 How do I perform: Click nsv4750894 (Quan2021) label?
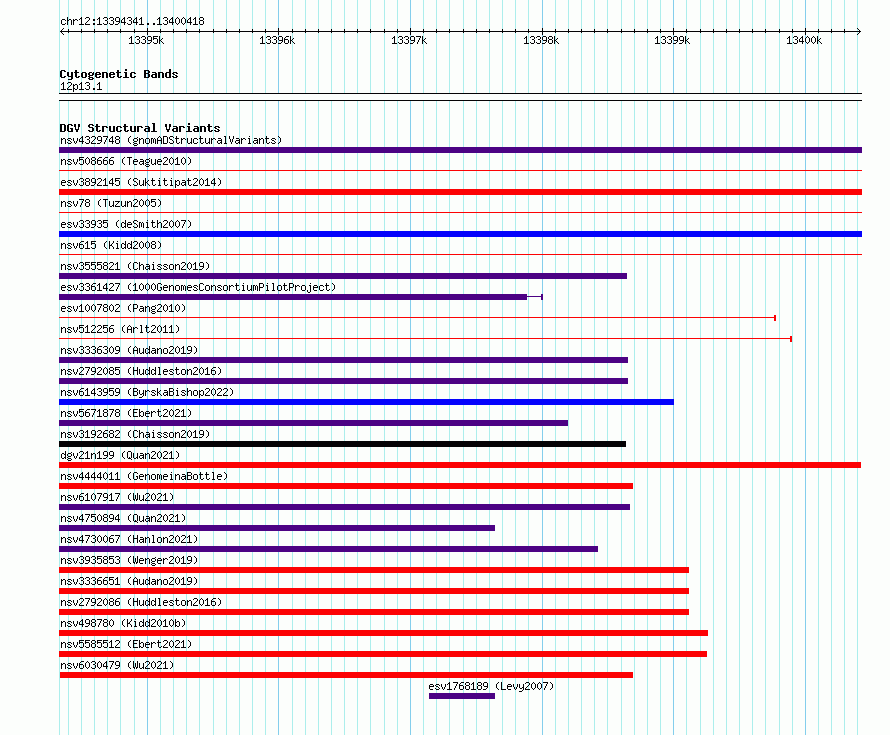tap(123, 518)
